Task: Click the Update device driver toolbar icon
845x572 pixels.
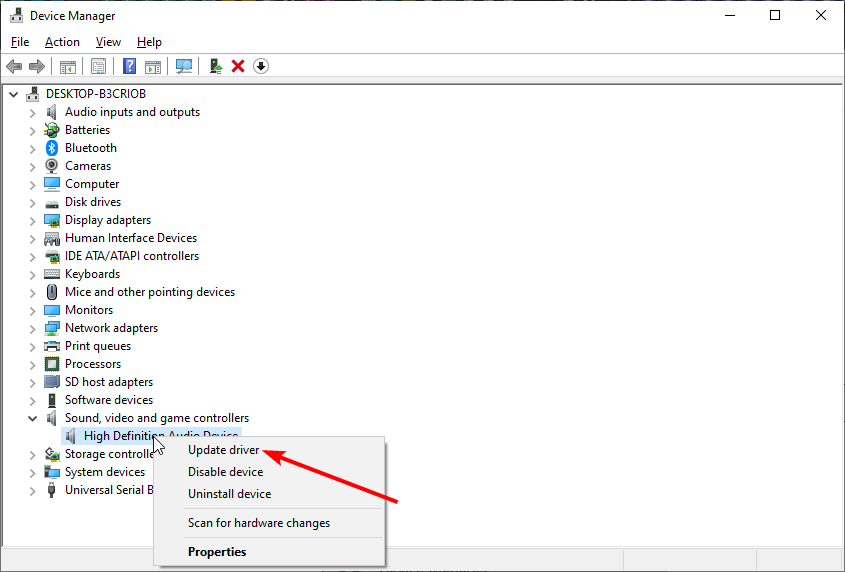Action: tap(216, 66)
